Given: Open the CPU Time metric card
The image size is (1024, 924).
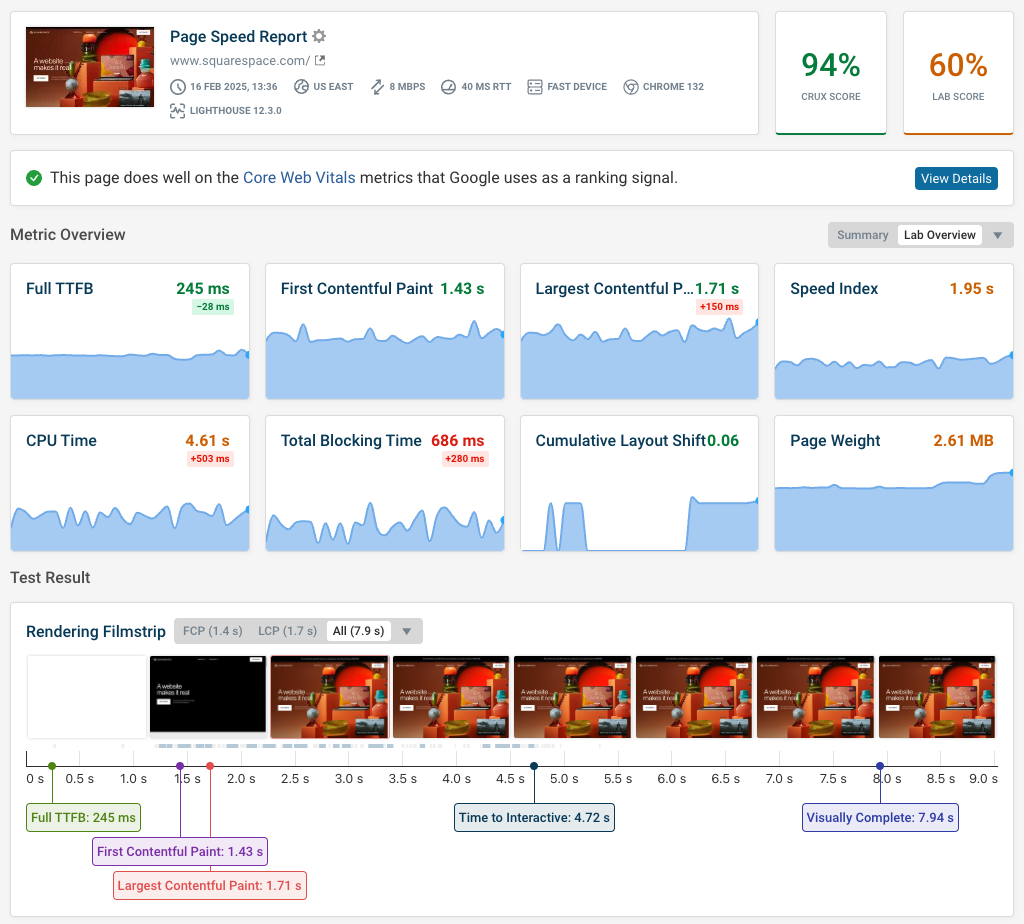Looking at the screenshot, I should tap(130, 483).
